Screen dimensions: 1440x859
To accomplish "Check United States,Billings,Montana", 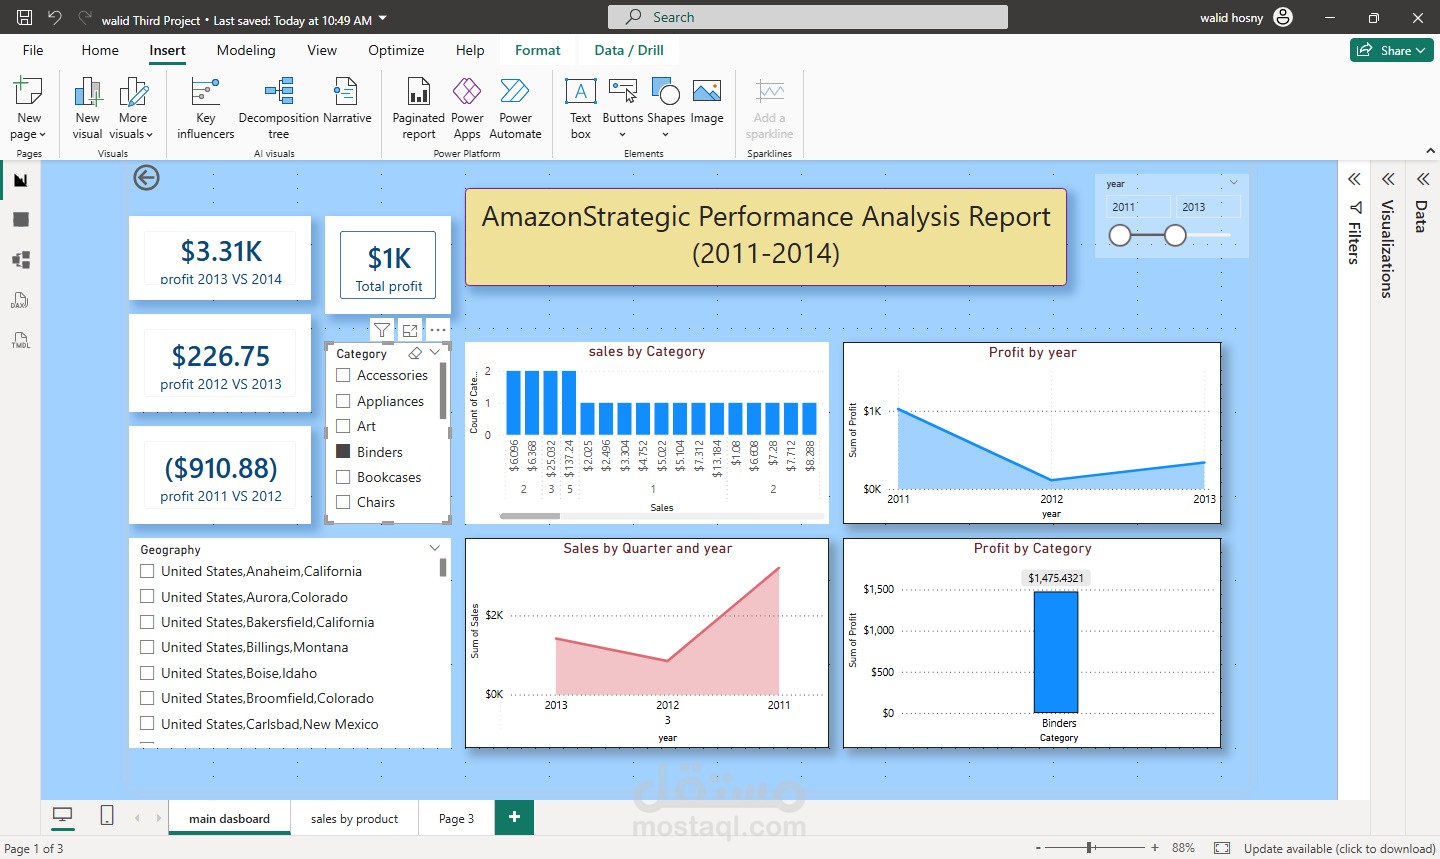I will (x=147, y=647).
